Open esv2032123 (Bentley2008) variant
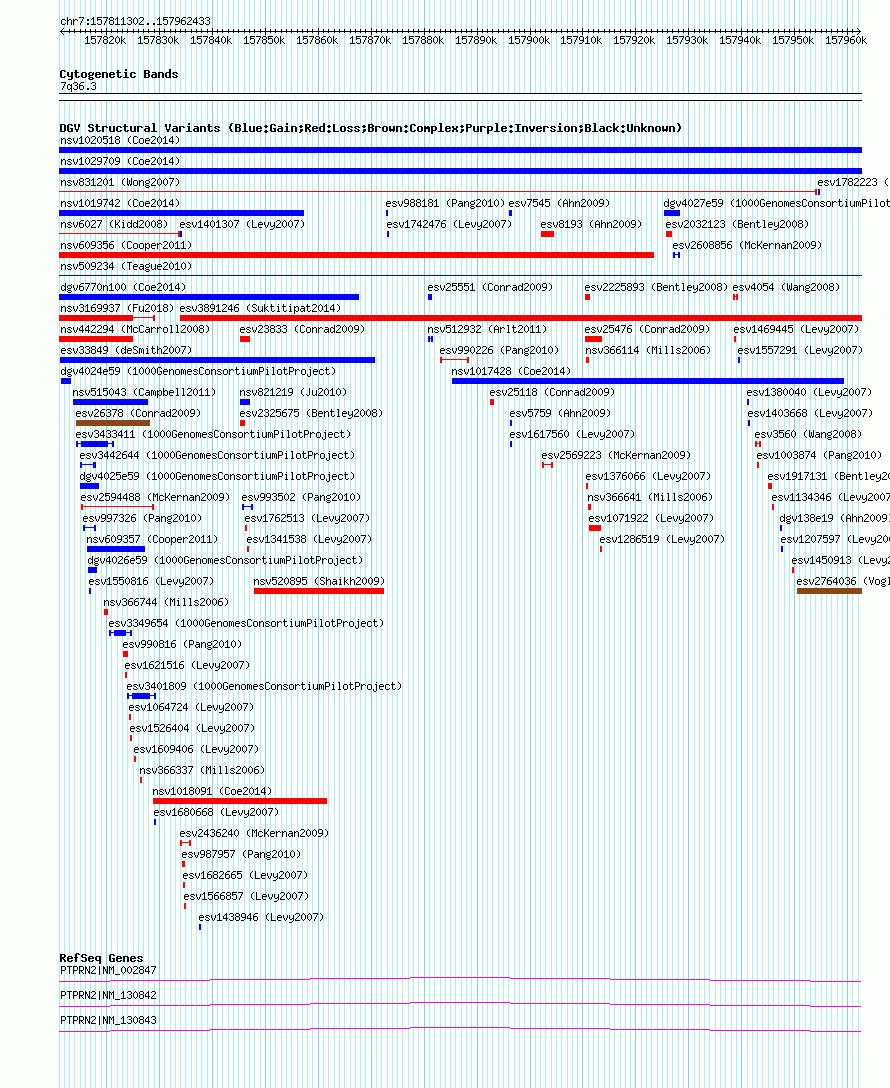Screen dimensions: 890x1088 [x=737, y=224]
